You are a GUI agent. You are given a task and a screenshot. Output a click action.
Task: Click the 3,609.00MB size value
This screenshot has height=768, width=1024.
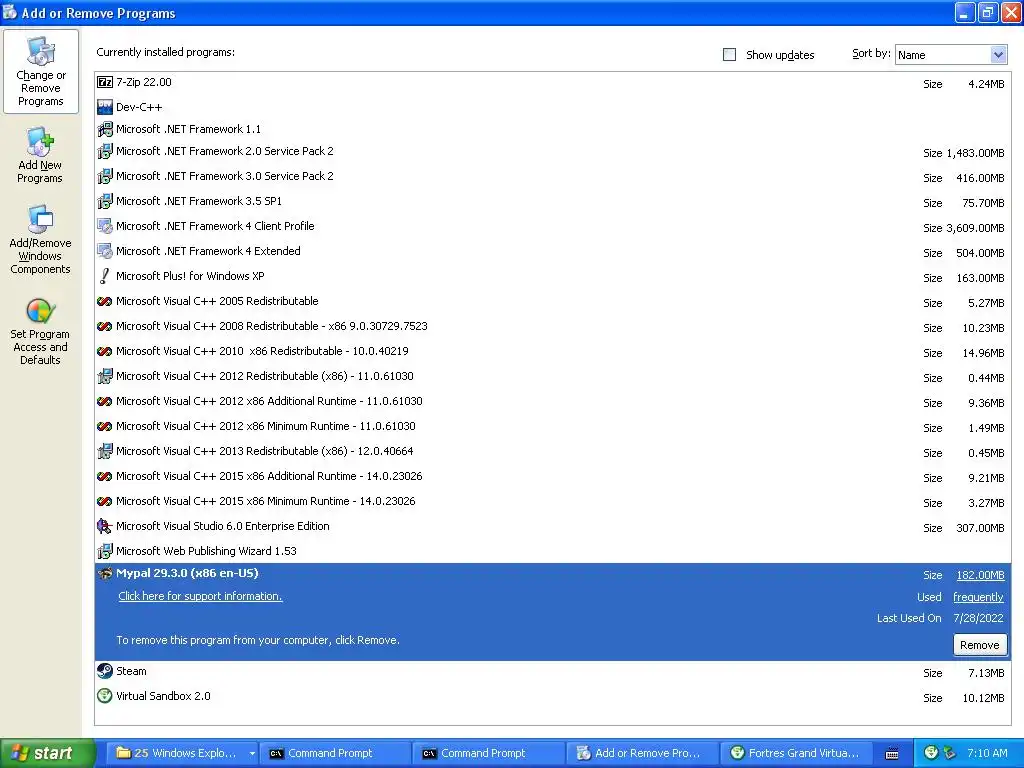tap(975, 228)
